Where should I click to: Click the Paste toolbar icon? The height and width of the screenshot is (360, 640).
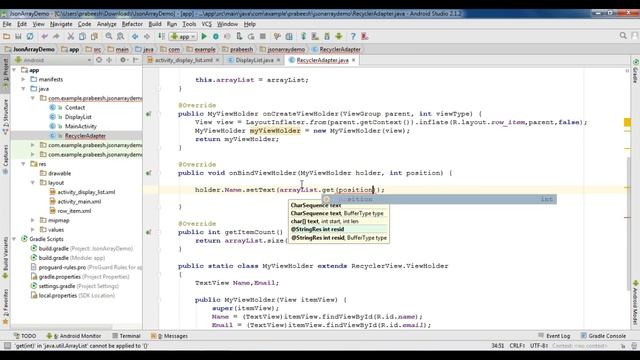94,36
